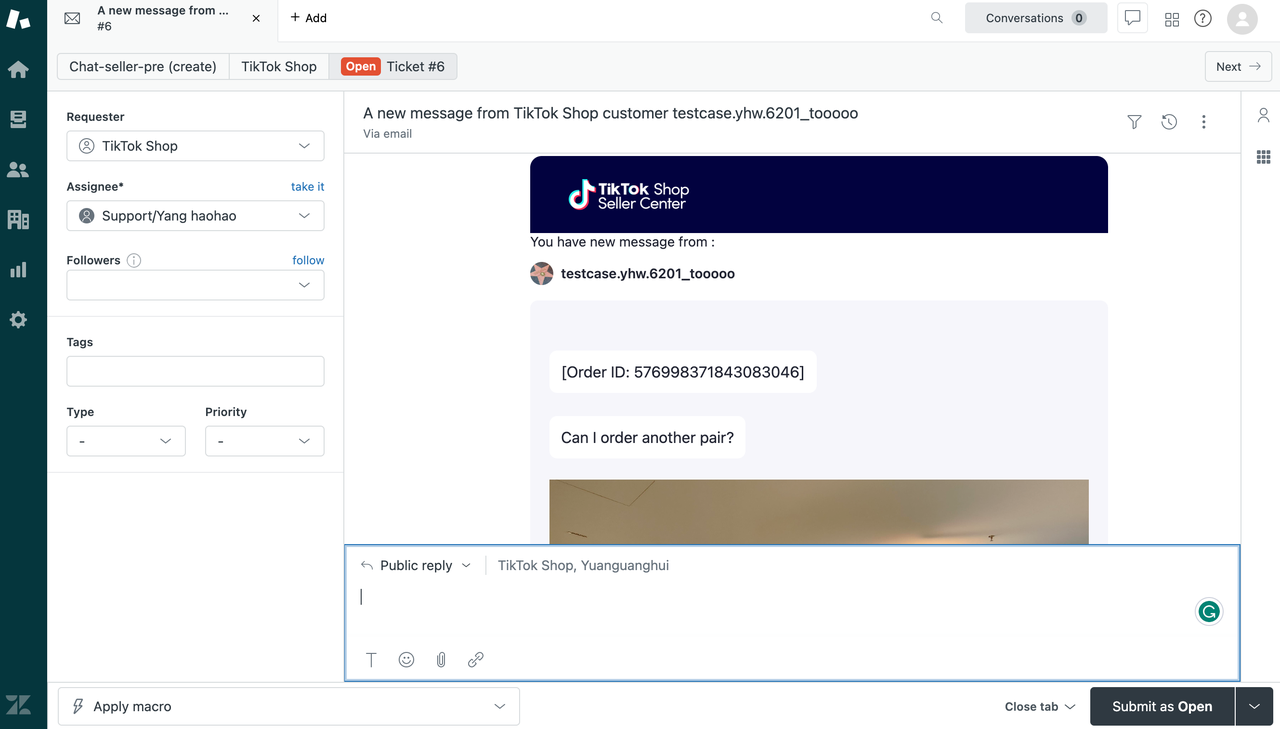Show ticket events history icon
Viewport: 1280px width, 729px height.
click(x=1169, y=122)
